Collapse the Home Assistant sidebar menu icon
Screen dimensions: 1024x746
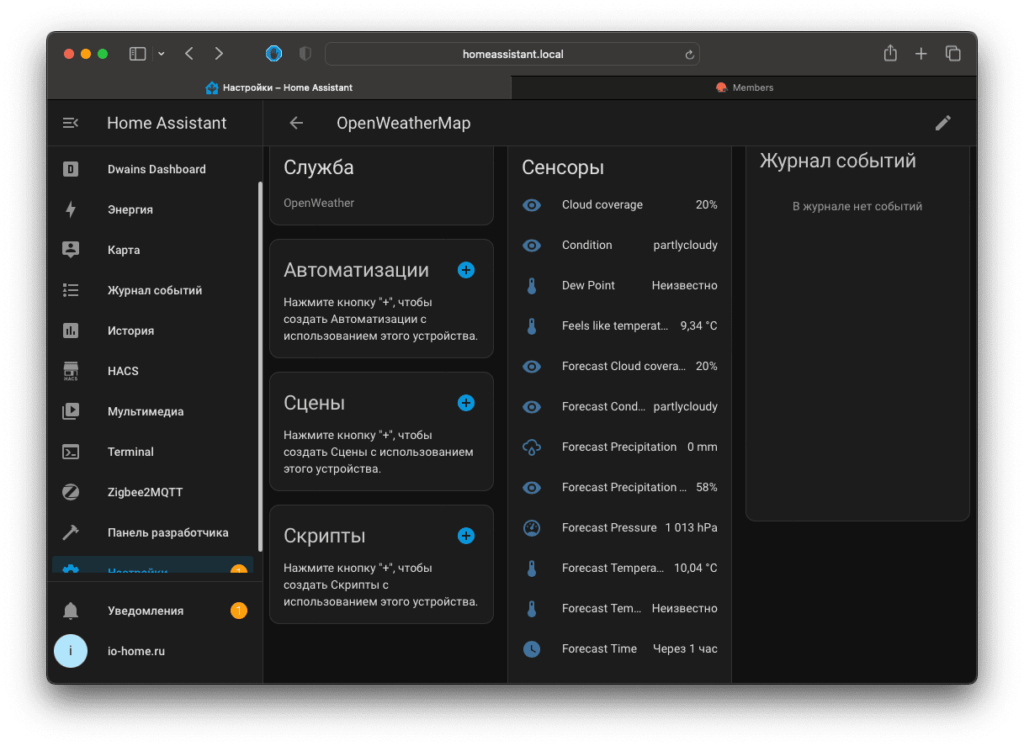71,123
